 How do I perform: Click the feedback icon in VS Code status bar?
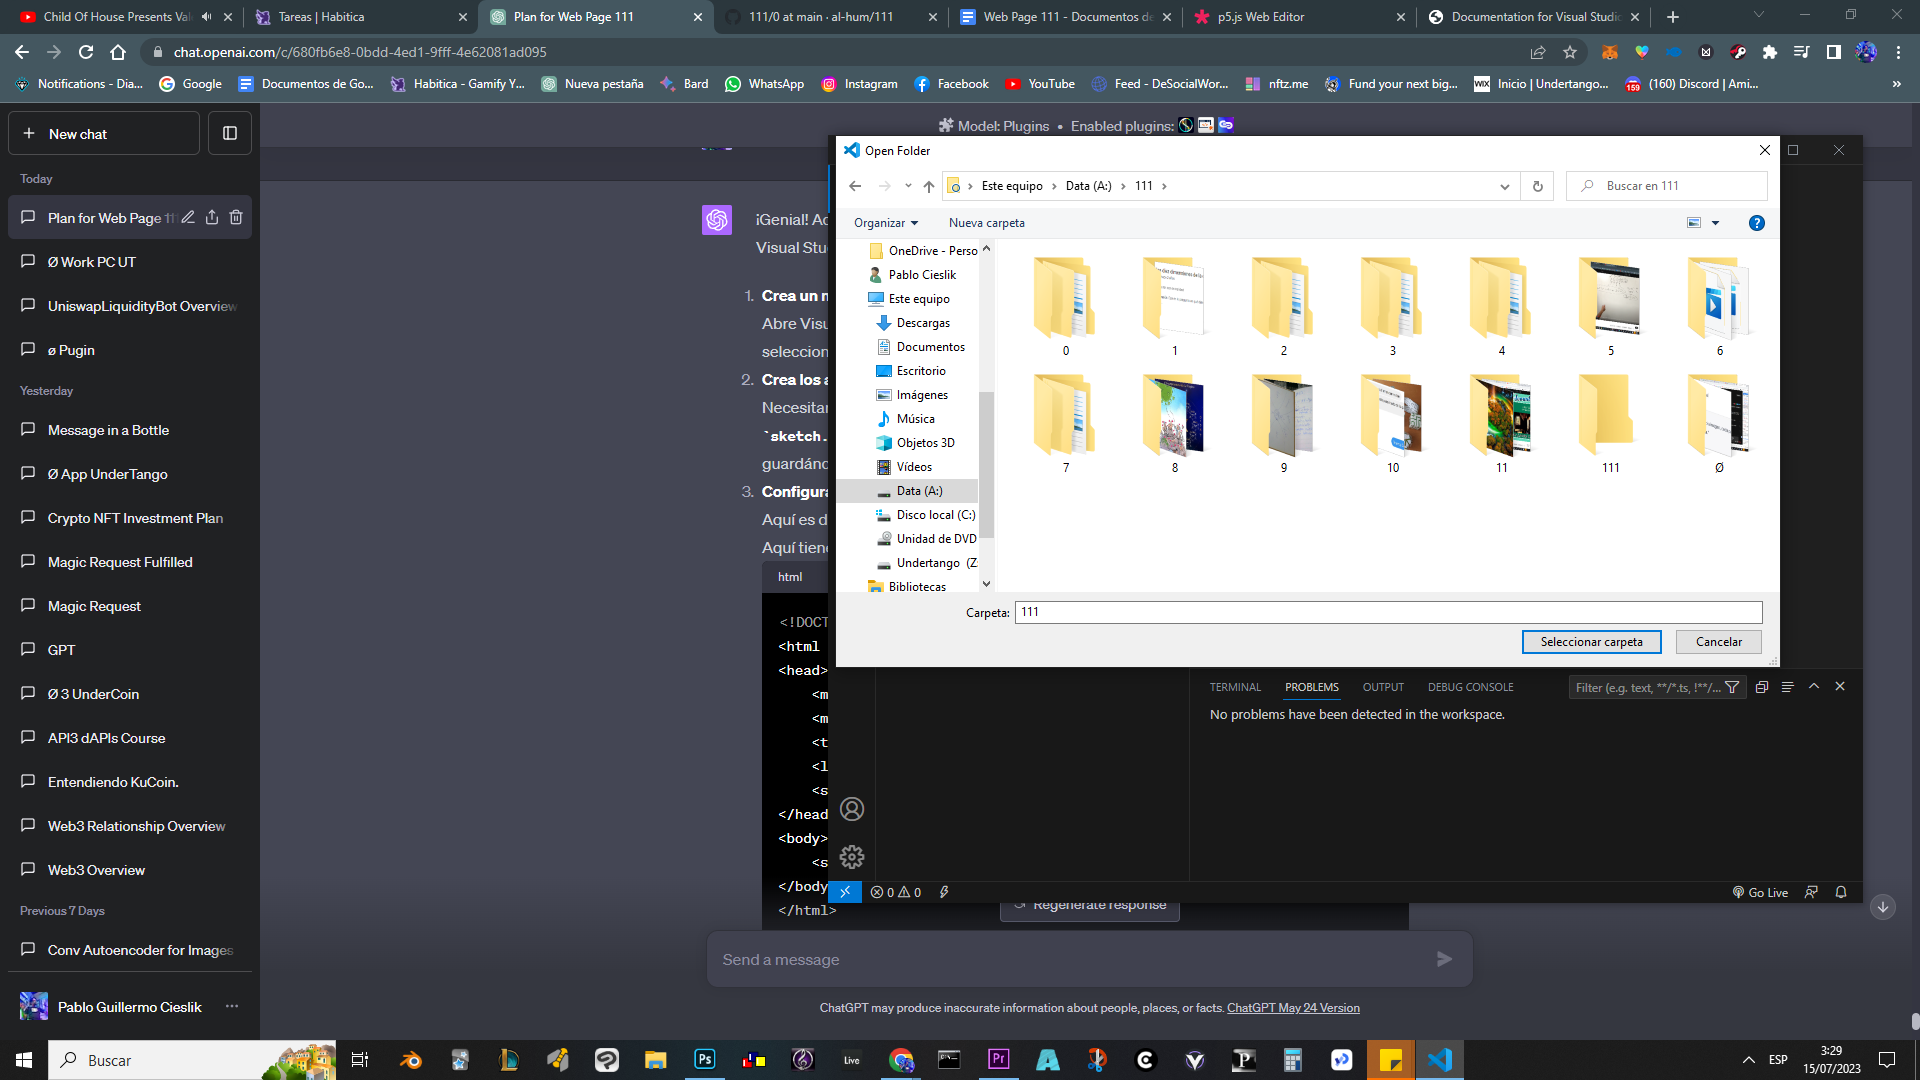(x=1811, y=892)
